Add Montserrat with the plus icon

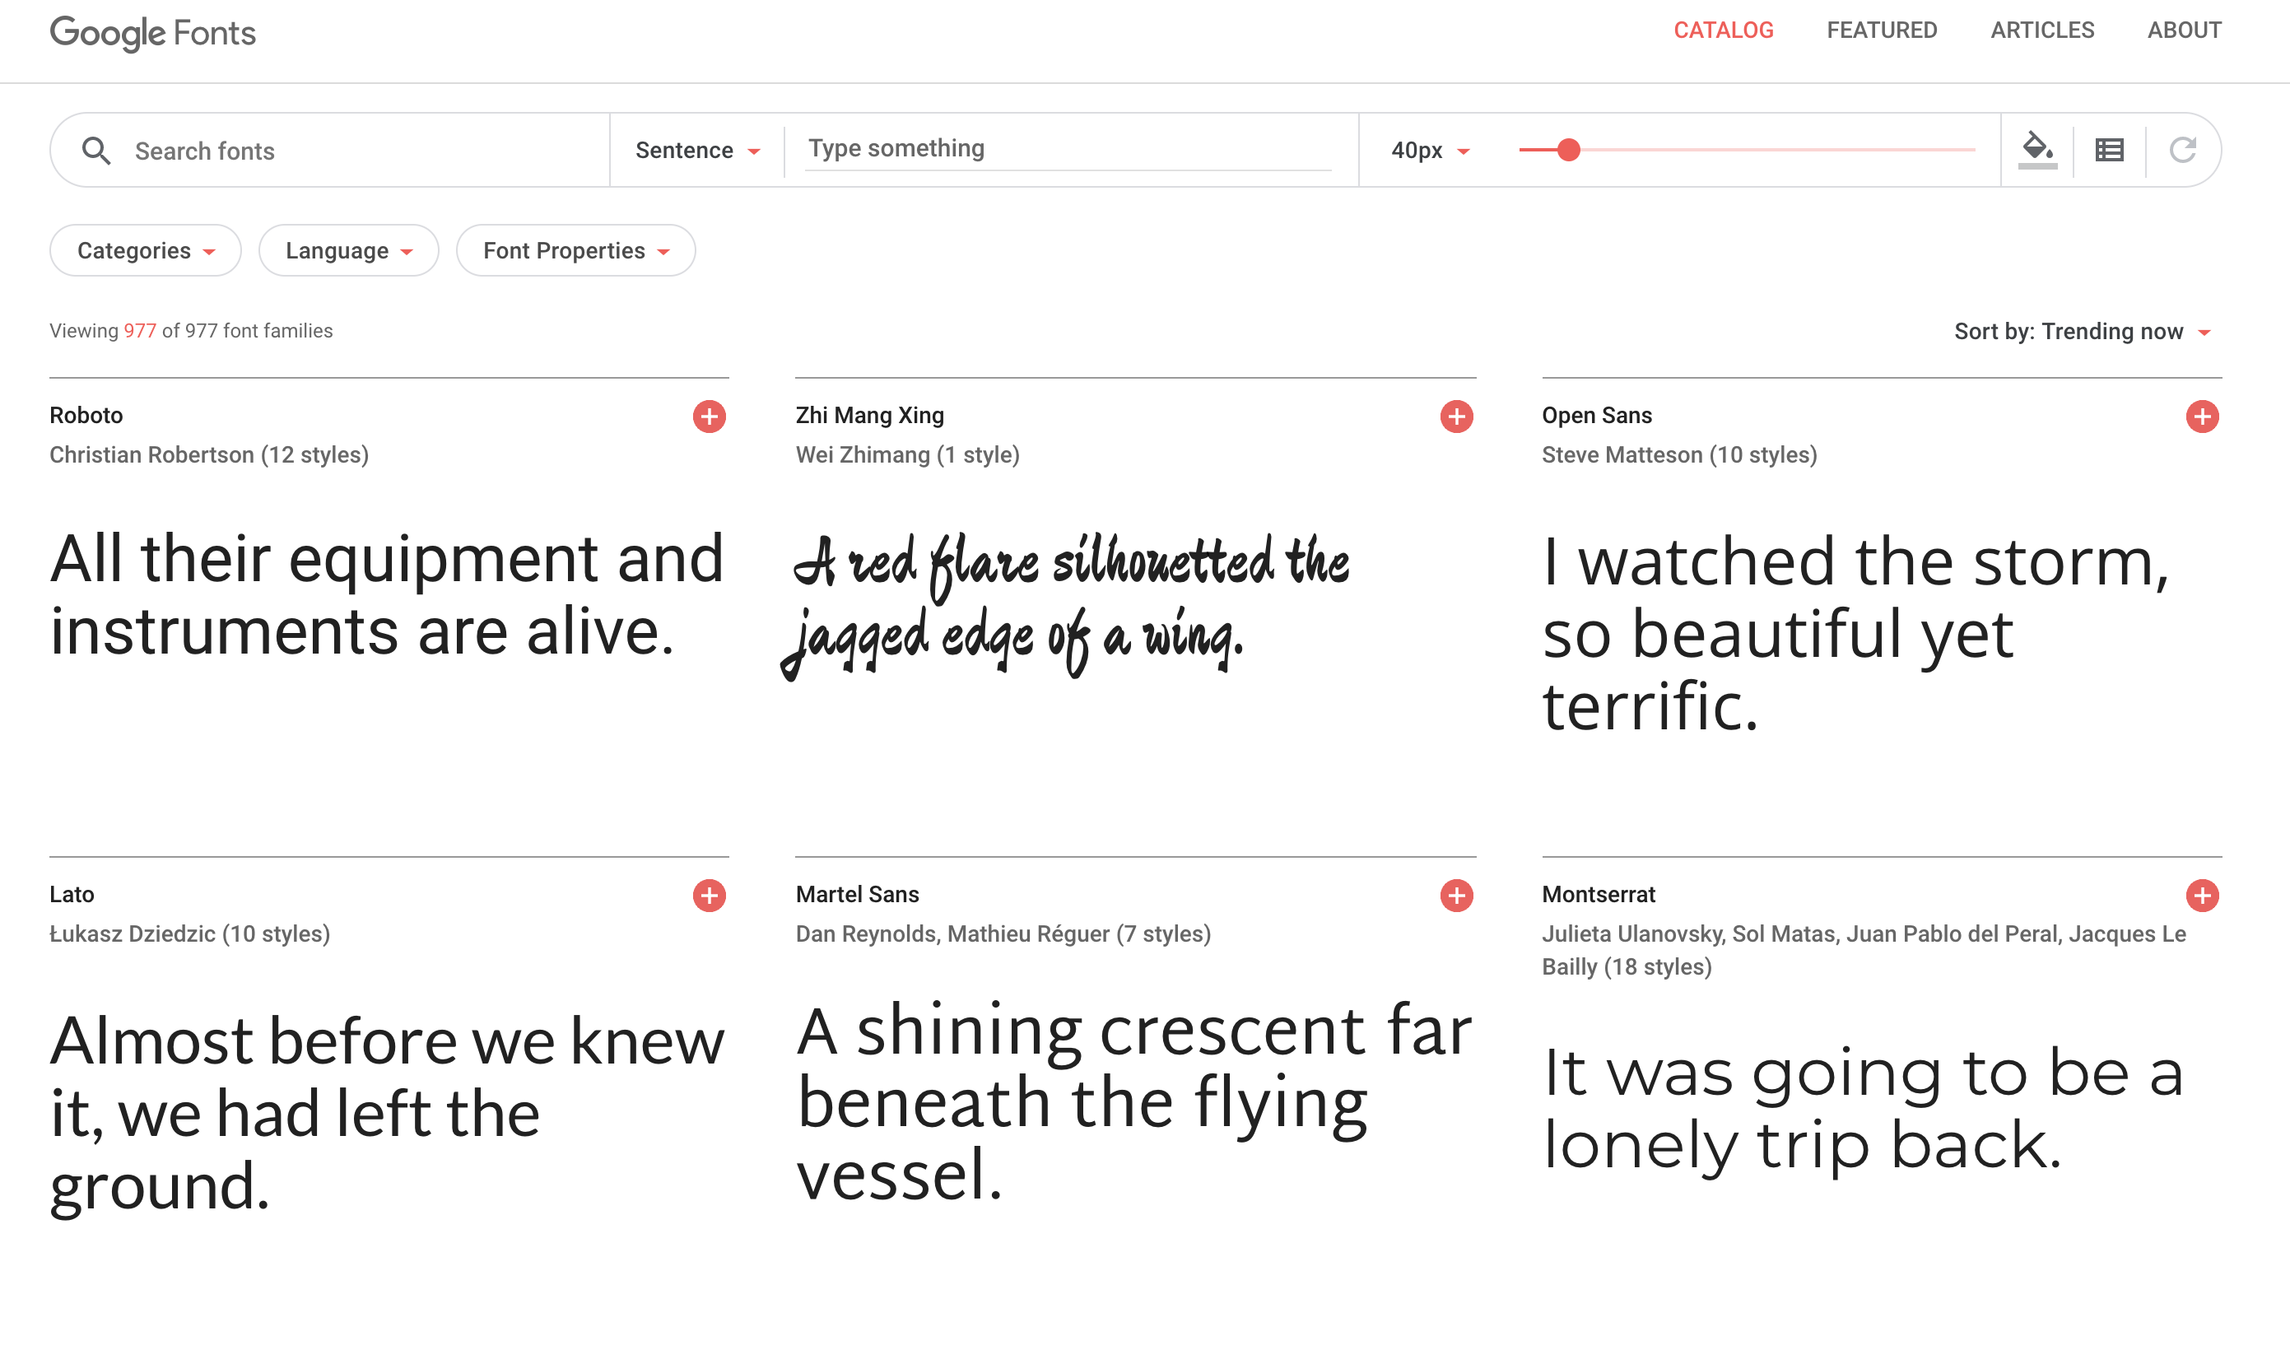click(x=2202, y=895)
